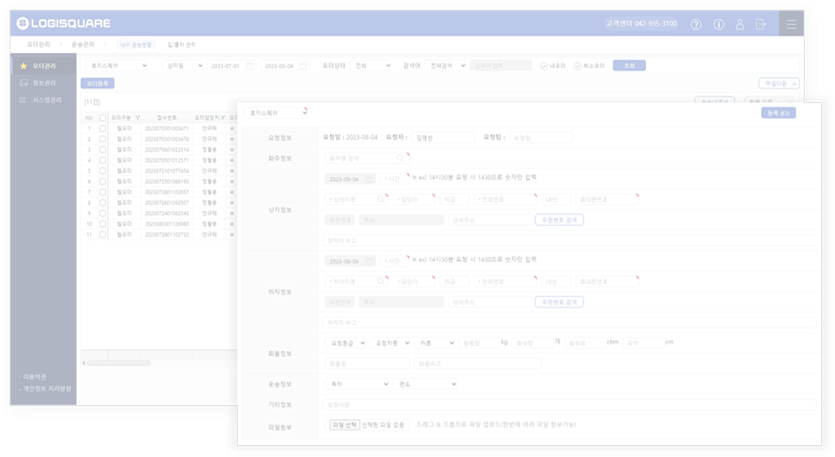Toggle the 내오더 checkbox
The height and width of the screenshot is (457, 835).
point(544,66)
